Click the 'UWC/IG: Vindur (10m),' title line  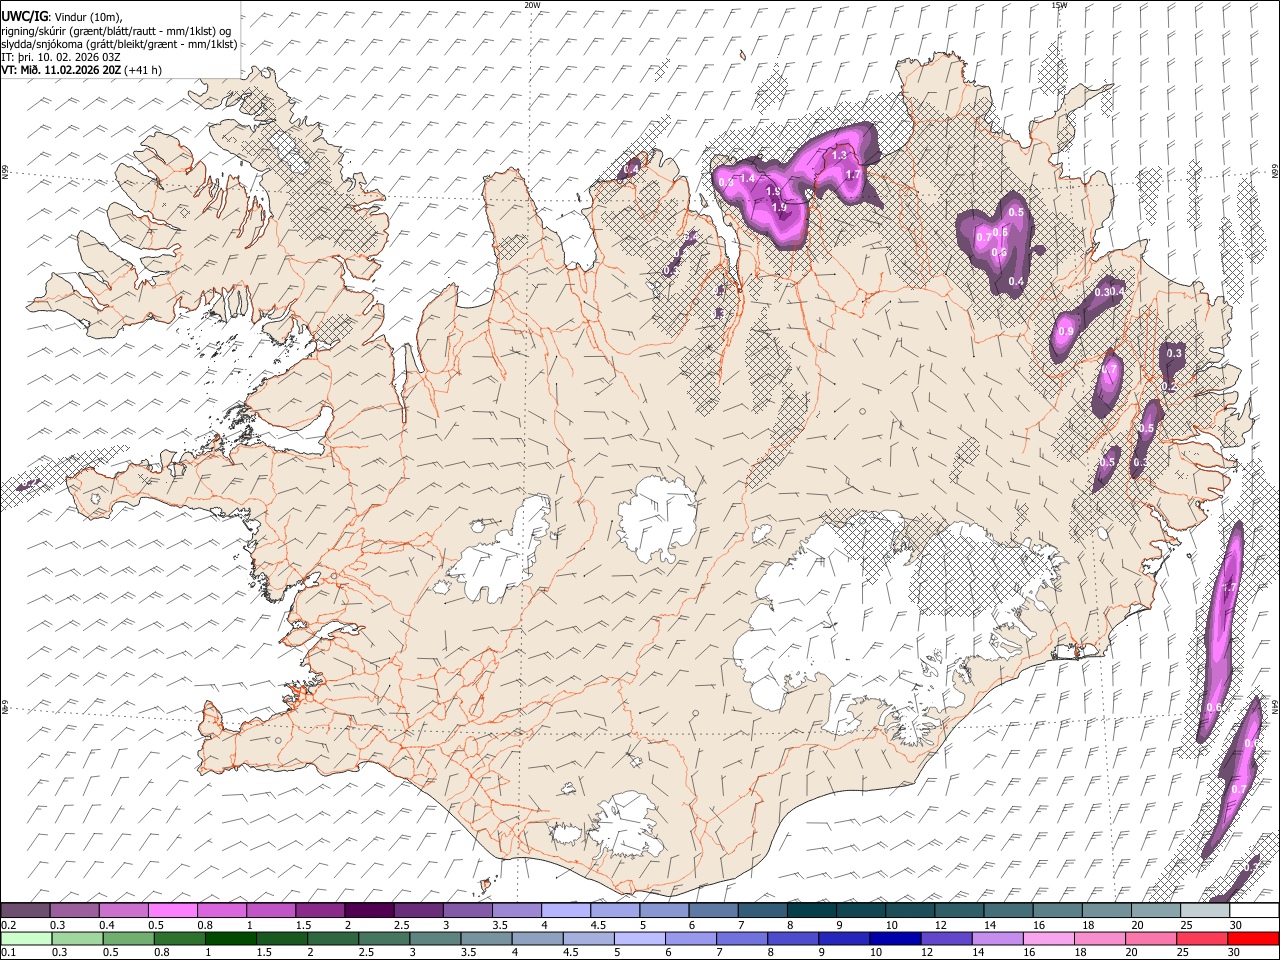coord(63,17)
